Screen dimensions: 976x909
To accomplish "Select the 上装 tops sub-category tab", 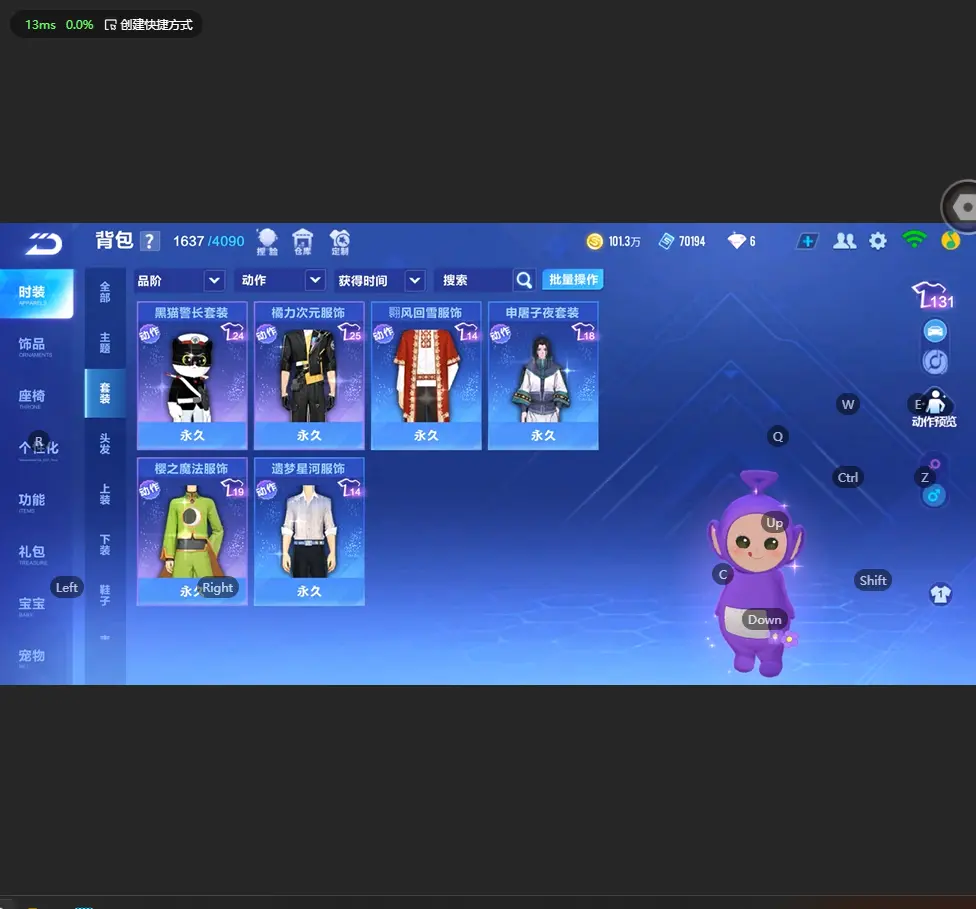I will (105, 494).
